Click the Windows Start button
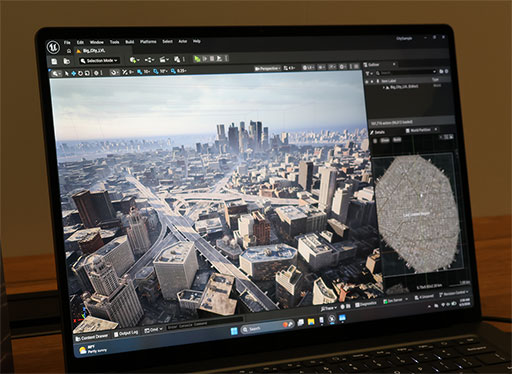The image size is (512, 374). (234, 331)
